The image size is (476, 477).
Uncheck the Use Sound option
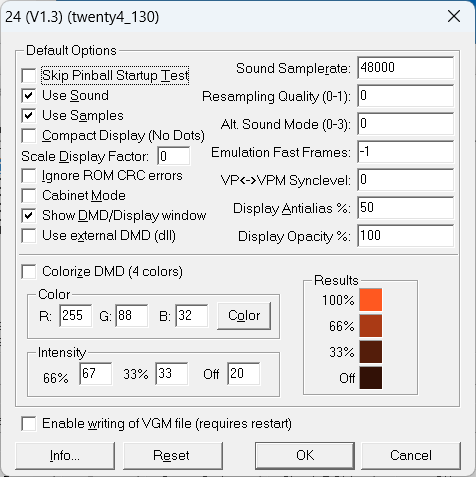(29, 96)
